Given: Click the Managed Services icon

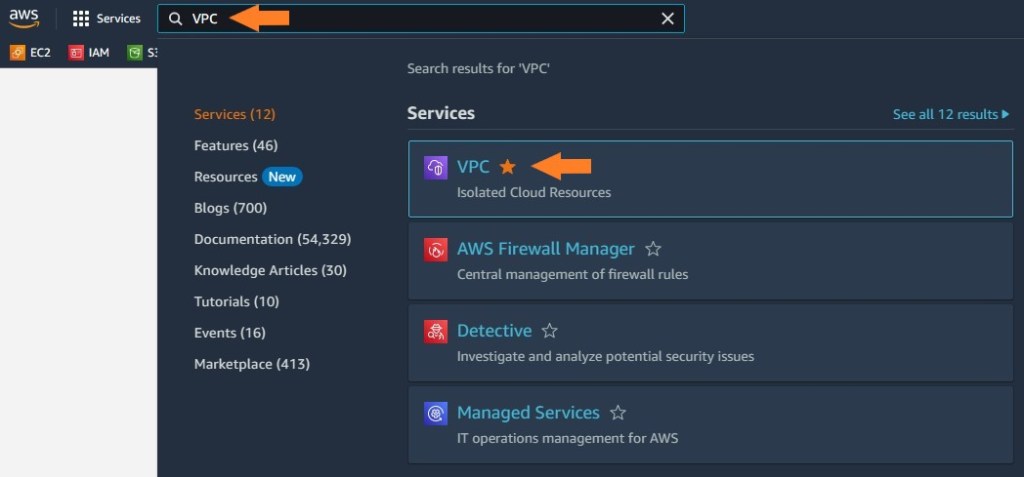Looking at the screenshot, I should pyautogui.click(x=435, y=413).
